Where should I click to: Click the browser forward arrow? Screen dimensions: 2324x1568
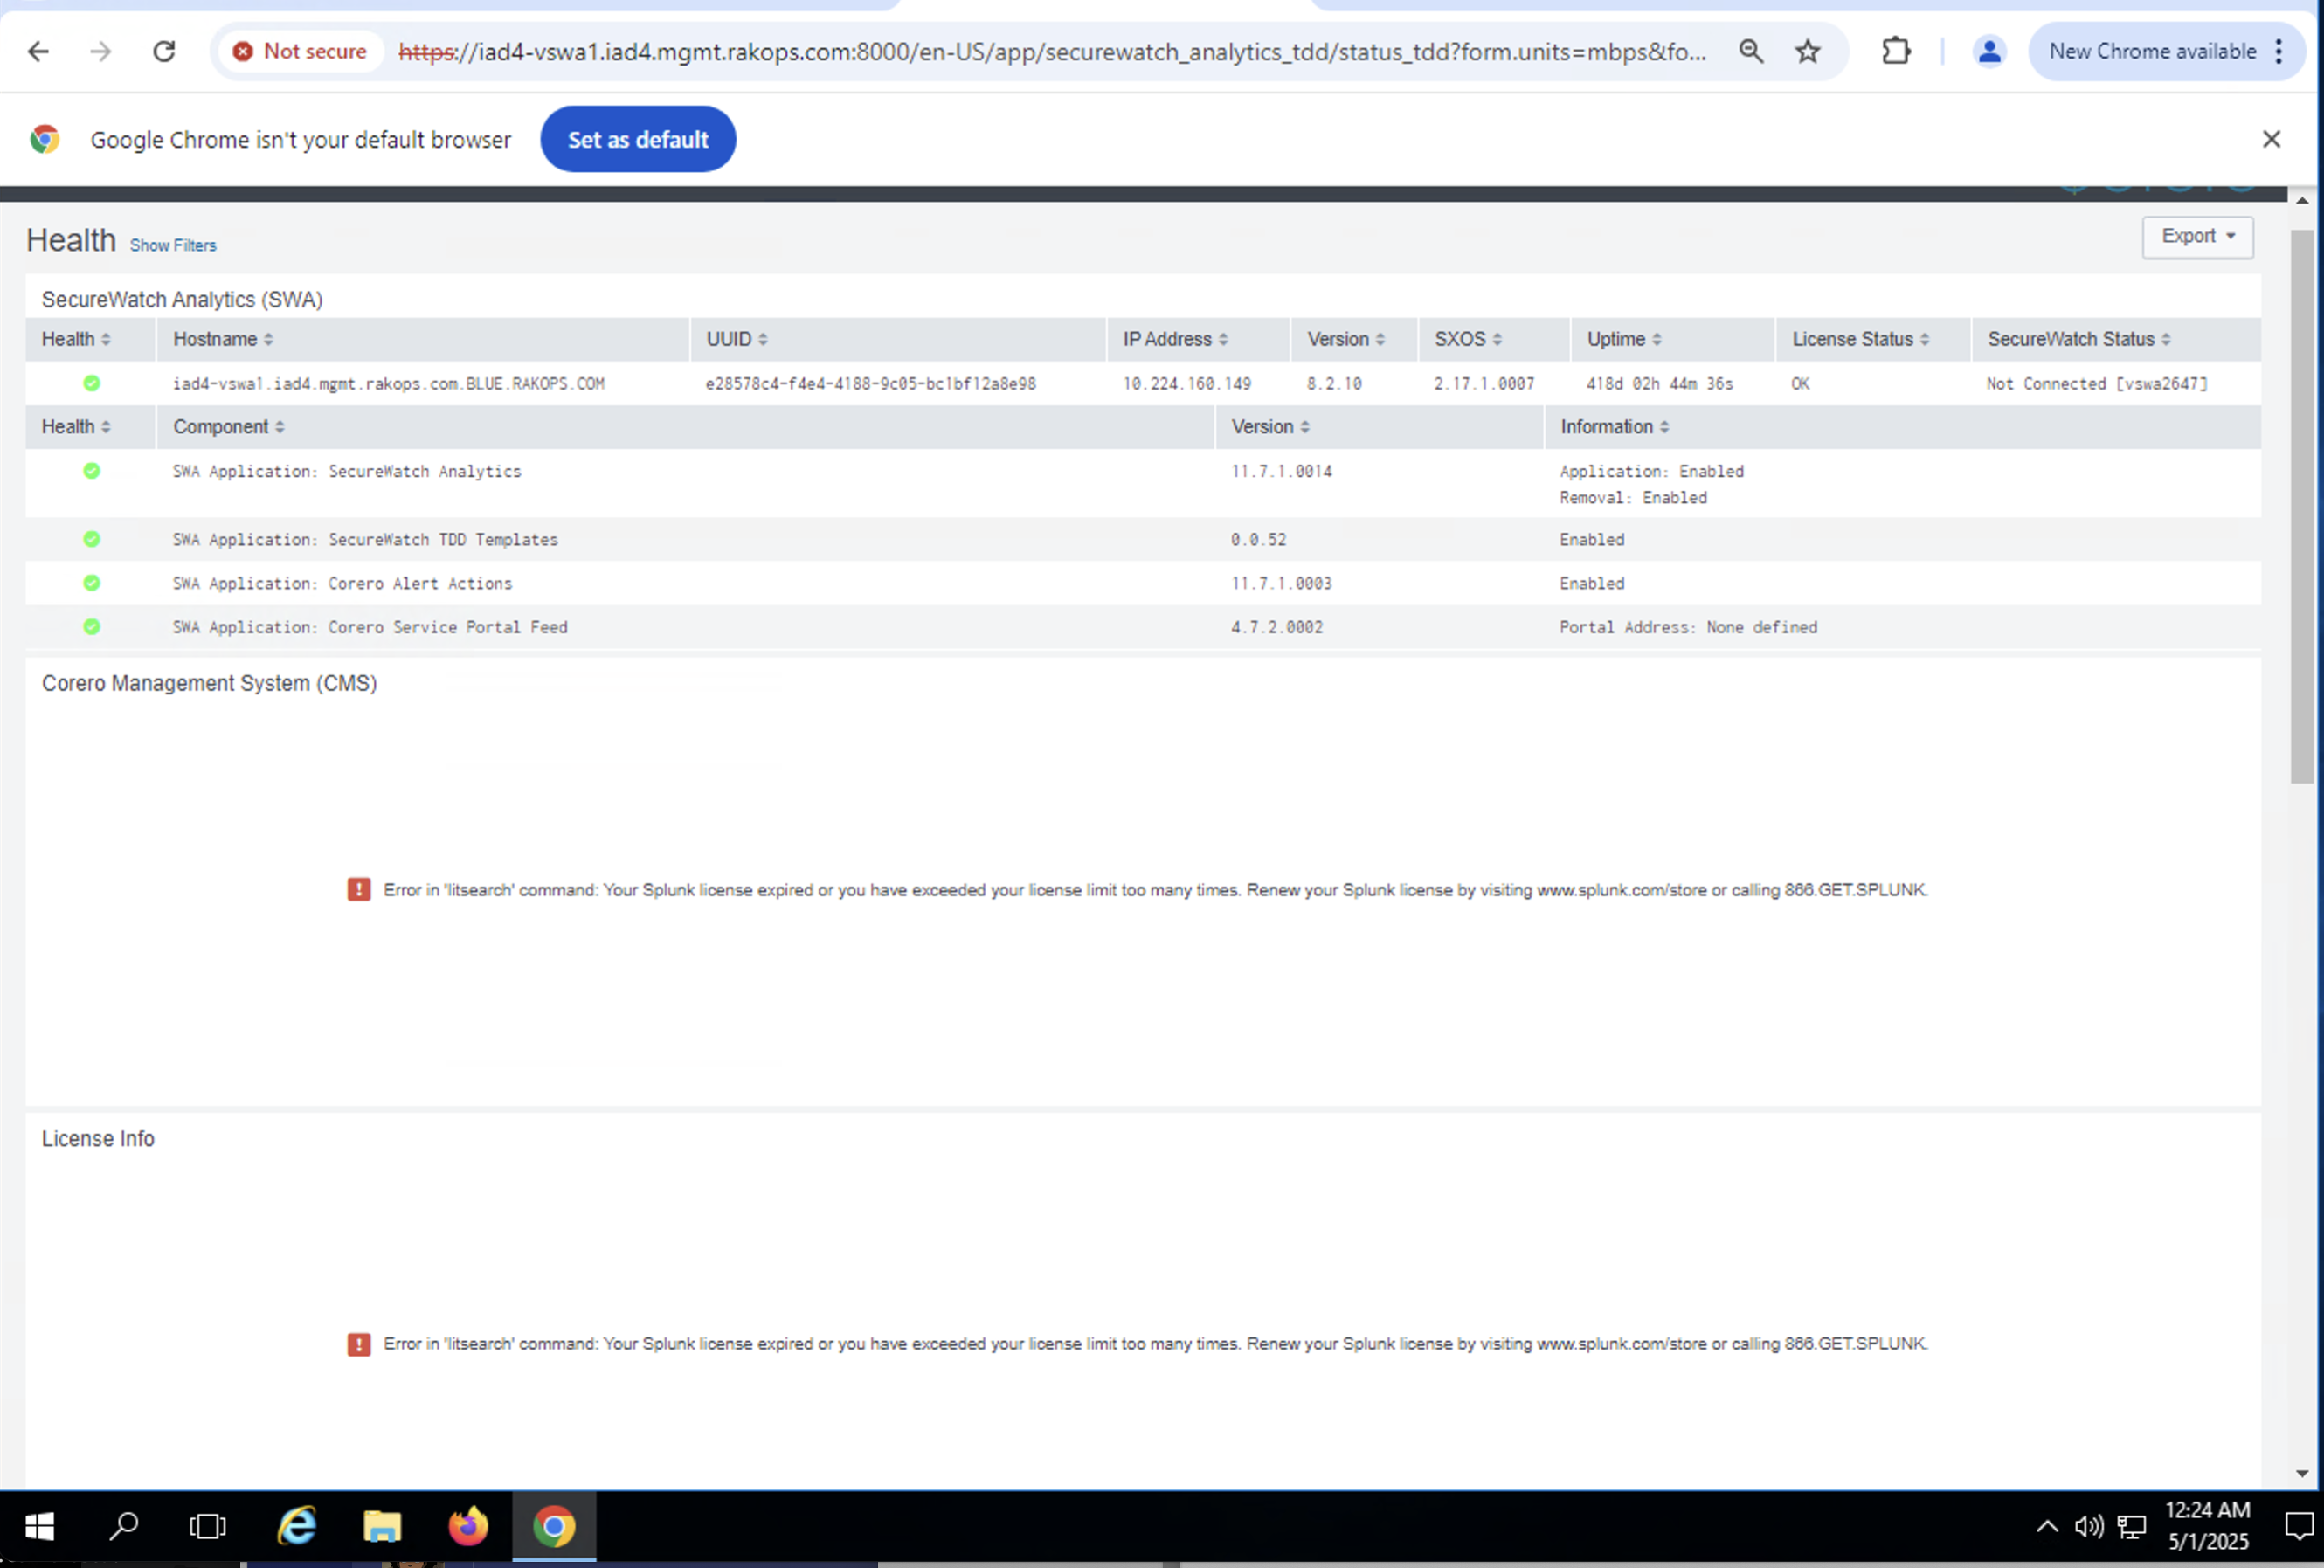[x=100, y=51]
